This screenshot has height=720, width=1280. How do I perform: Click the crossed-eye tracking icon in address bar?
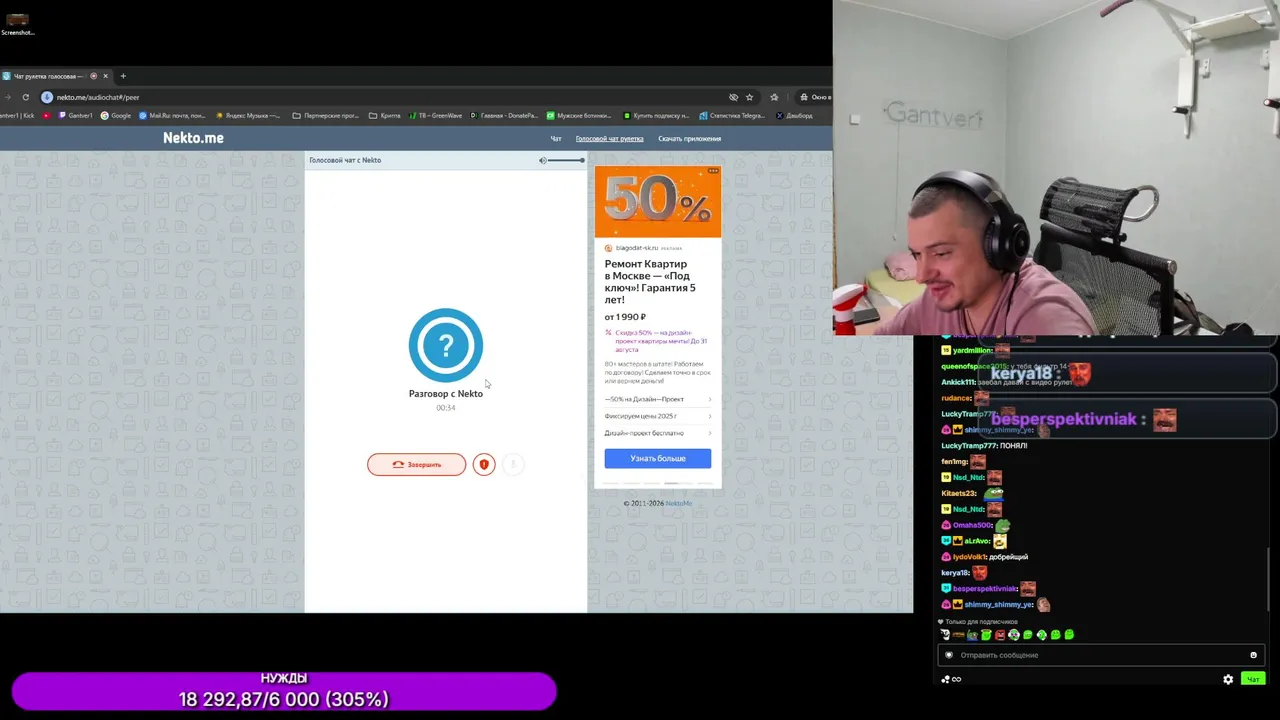[733, 97]
